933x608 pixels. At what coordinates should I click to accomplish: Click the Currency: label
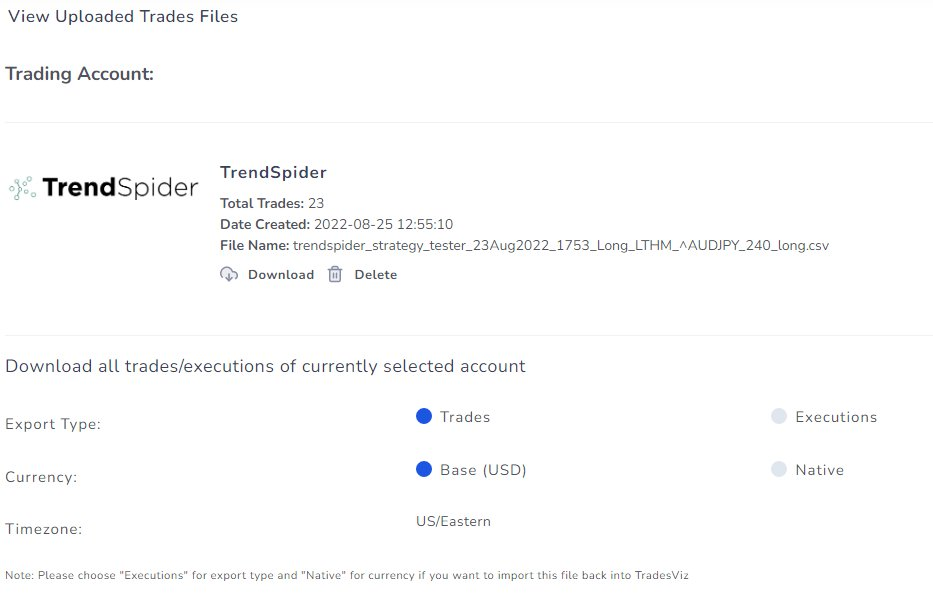click(41, 477)
